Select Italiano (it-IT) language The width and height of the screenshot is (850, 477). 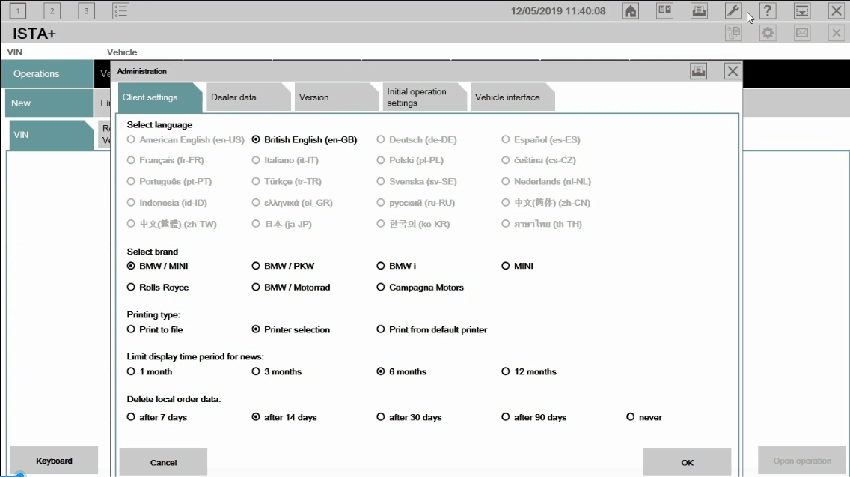click(285, 160)
